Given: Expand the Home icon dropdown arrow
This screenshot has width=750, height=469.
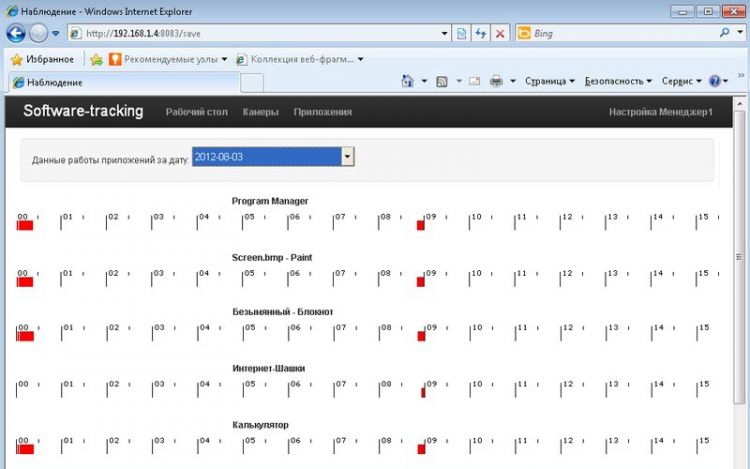Looking at the screenshot, I should (x=424, y=81).
